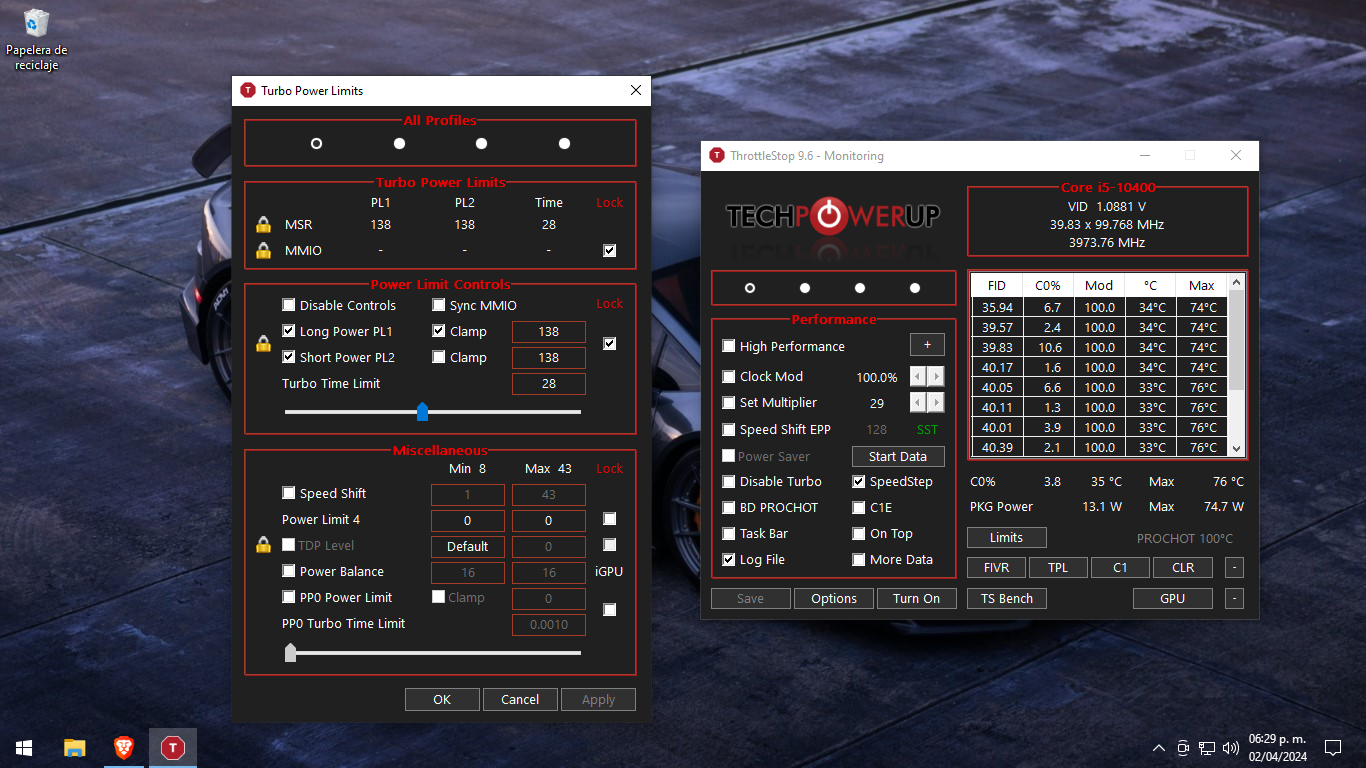This screenshot has height=768, width=1366.
Task: Click the Turbo Time Limit slider handle
Action: coord(422,411)
